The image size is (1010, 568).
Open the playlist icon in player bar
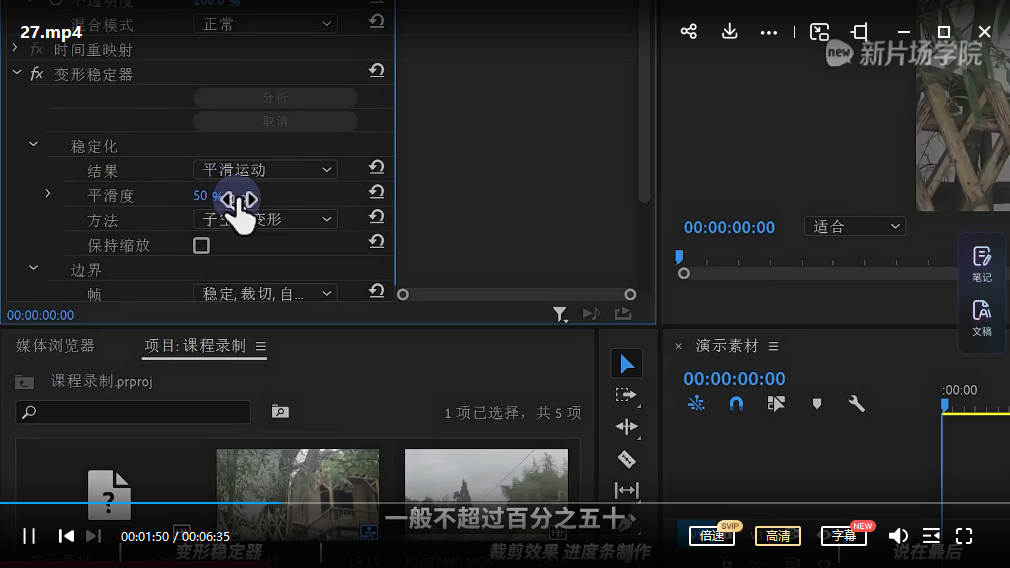pyautogui.click(x=931, y=536)
